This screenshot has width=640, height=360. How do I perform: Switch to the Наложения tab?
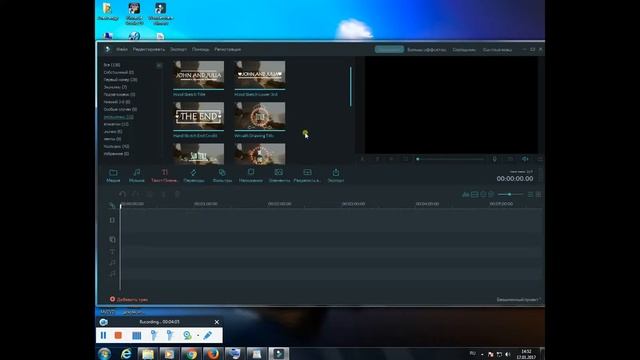click(x=251, y=176)
